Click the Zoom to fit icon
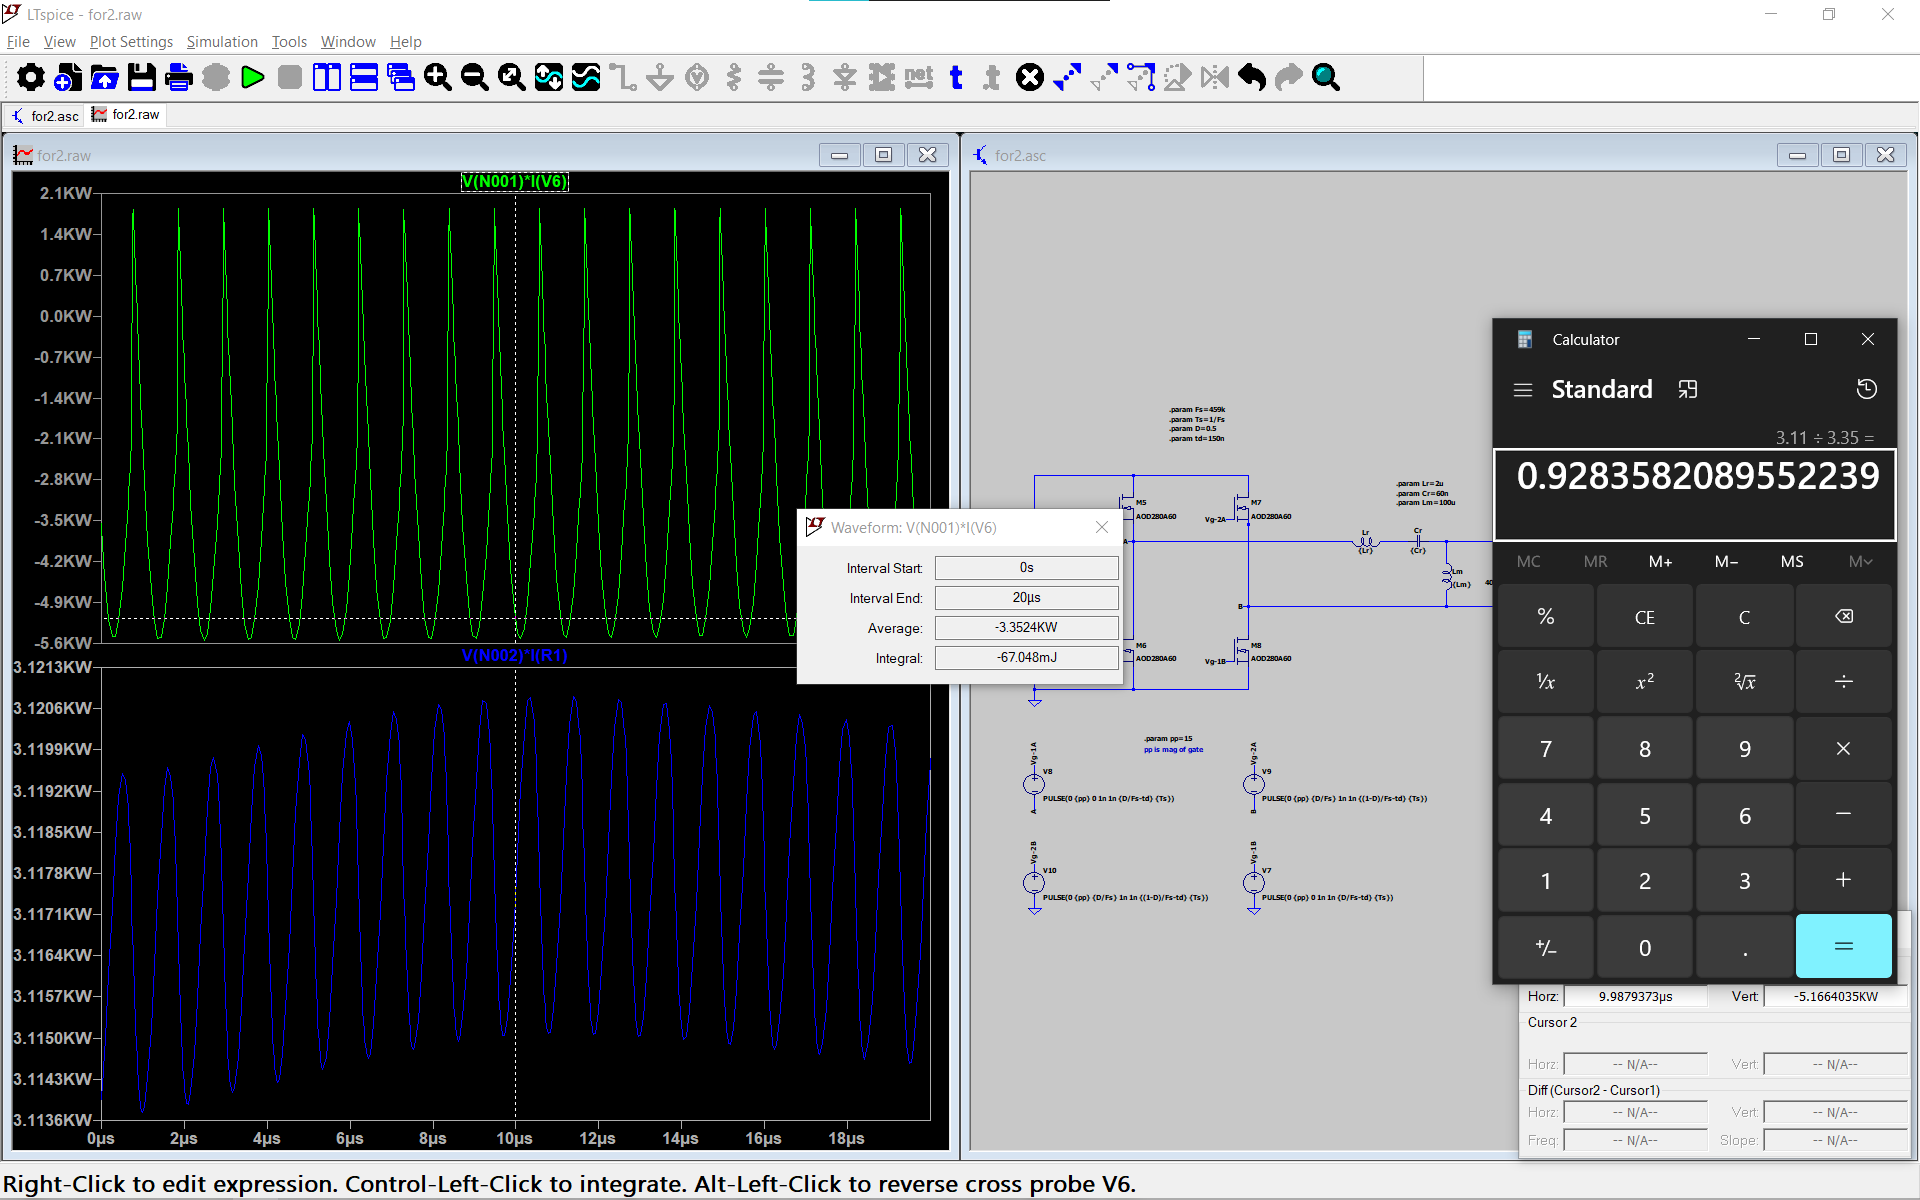The image size is (1920, 1200). pyautogui.click(x=512, y=77)
